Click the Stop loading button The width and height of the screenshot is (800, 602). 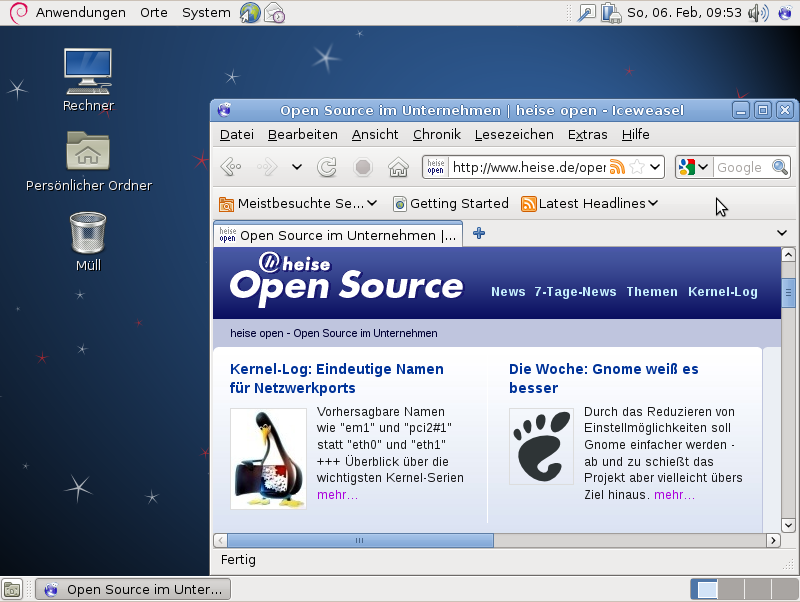[363, 167]
